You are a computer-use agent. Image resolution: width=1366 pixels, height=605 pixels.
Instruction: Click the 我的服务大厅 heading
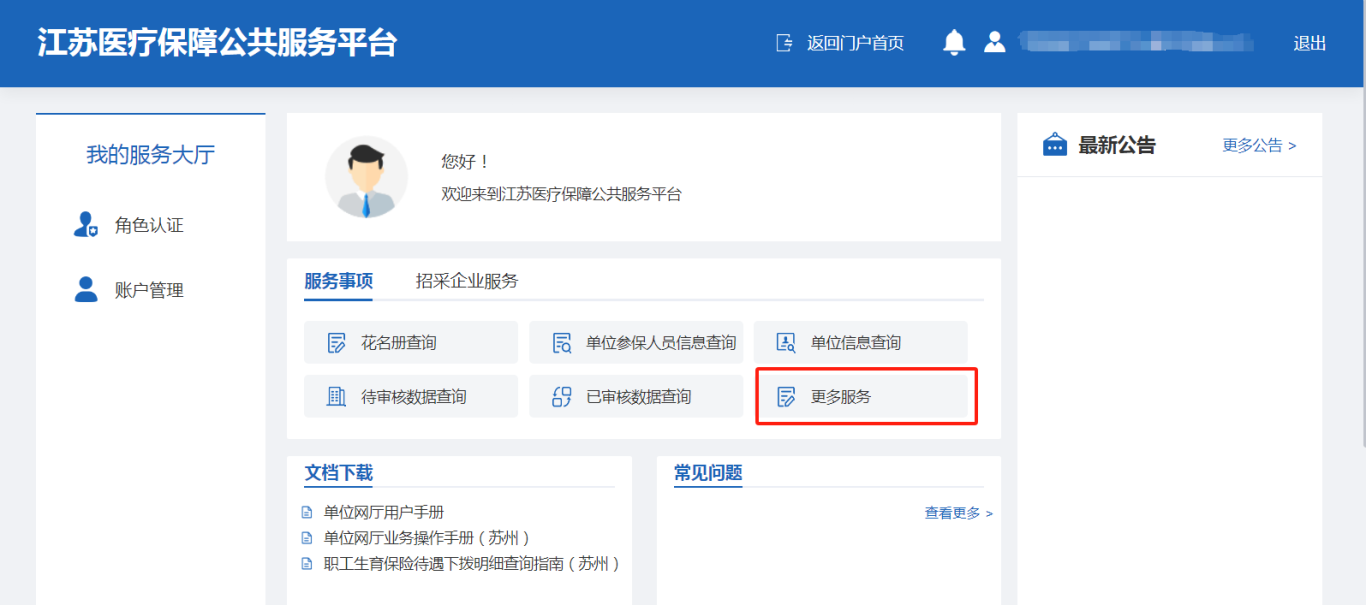pos(150,155)
